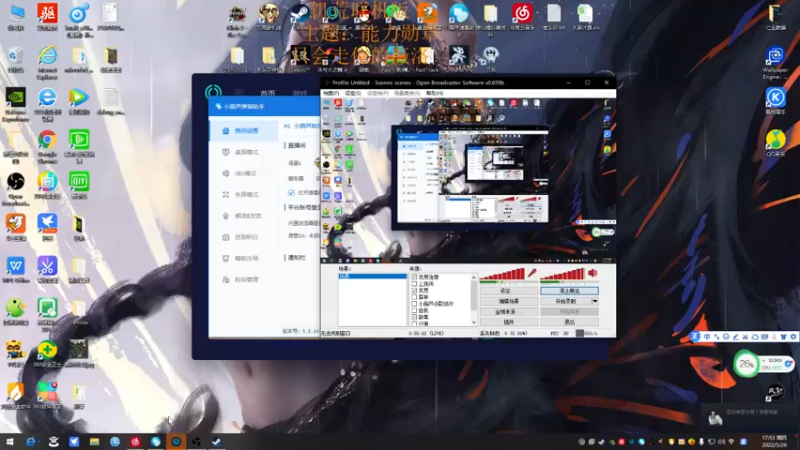Screen dimensions: 800x450
Task: Open NVIDIA GeForce Experience desktop icon
Action: point(16,105)
